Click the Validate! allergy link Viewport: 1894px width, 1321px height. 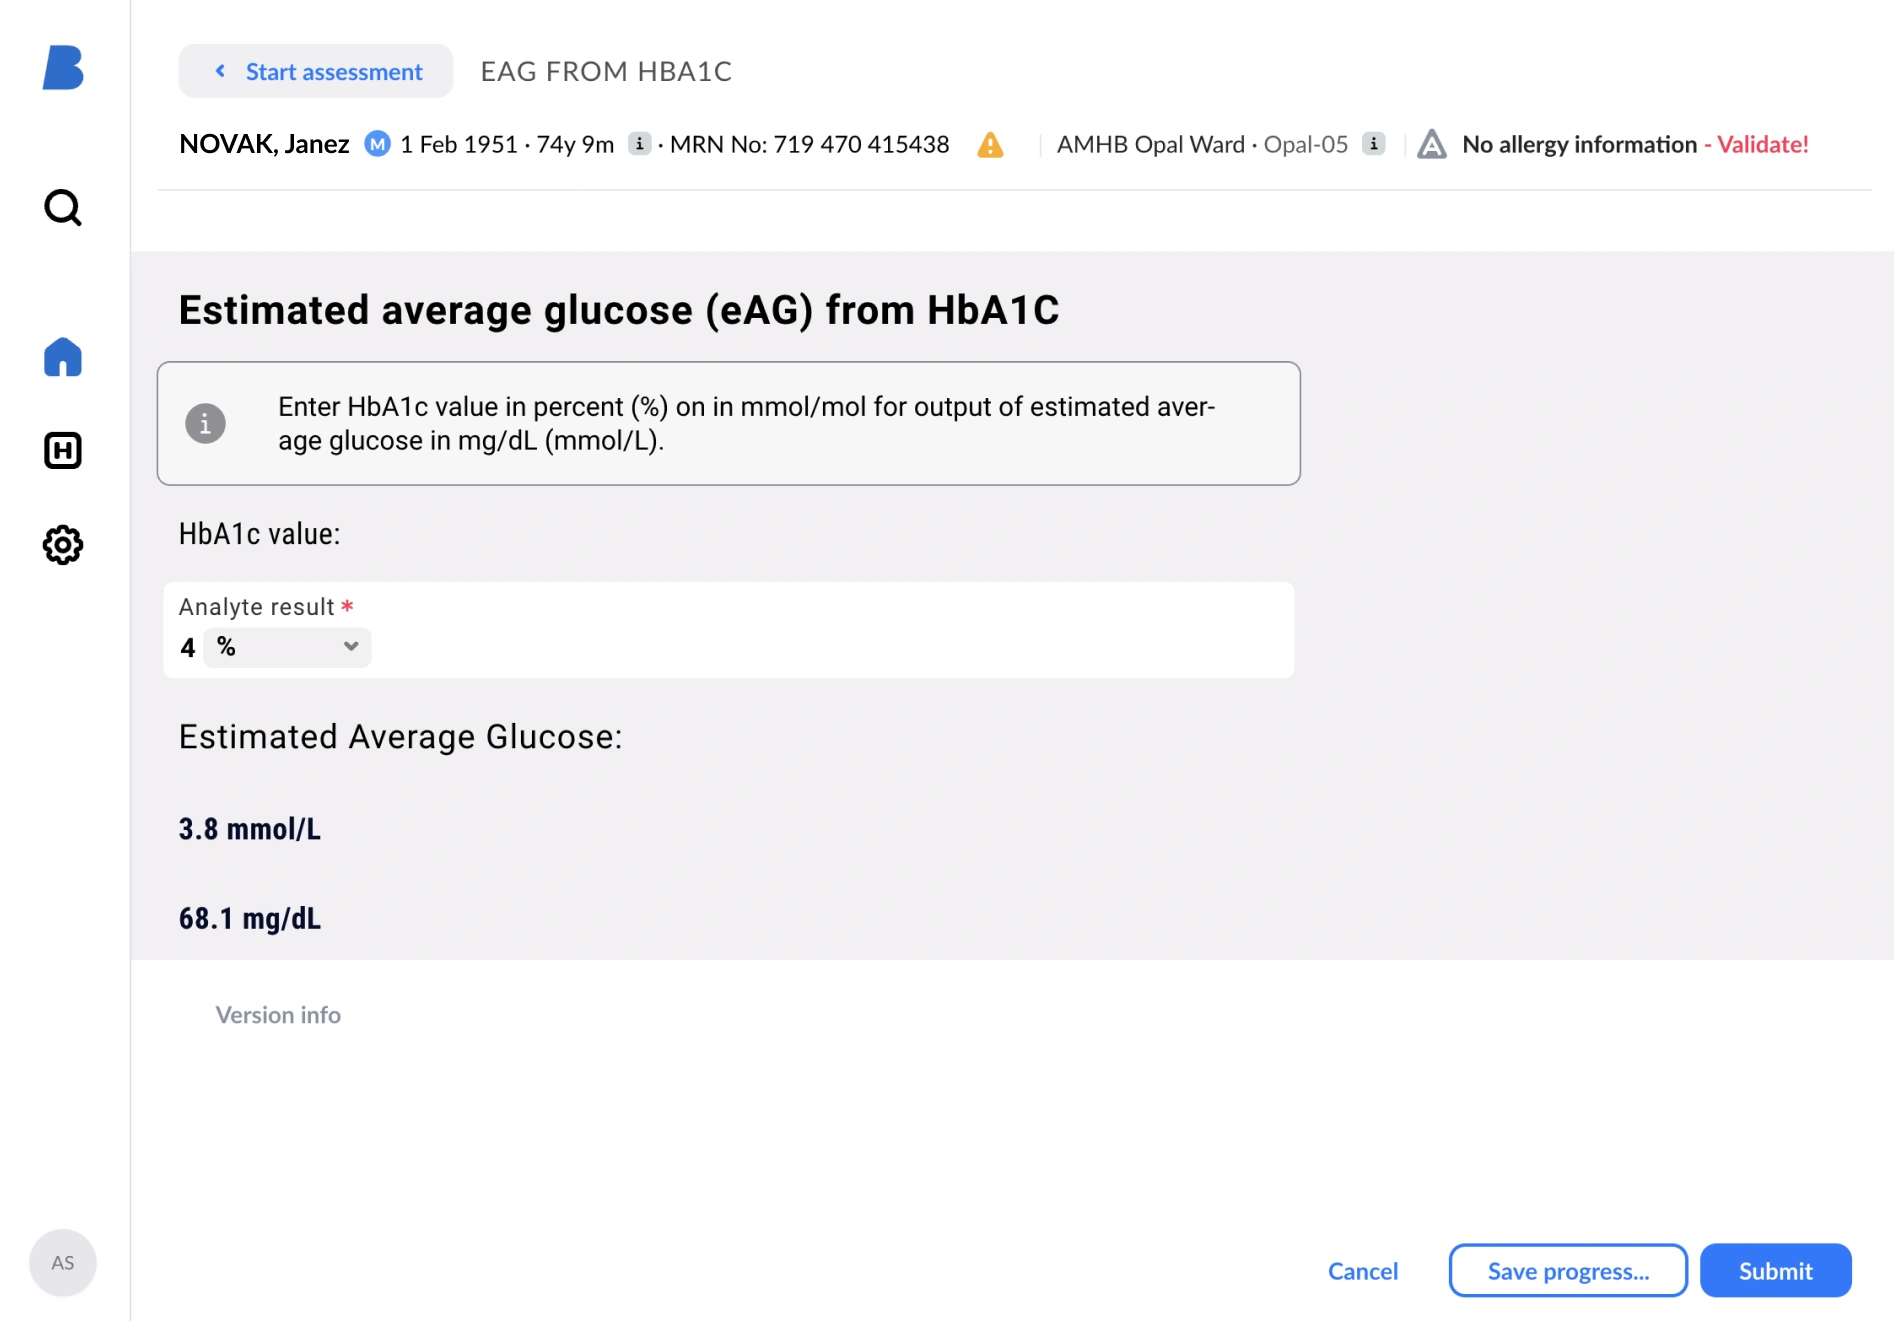pyautogui.click(x=1763, y=144)
